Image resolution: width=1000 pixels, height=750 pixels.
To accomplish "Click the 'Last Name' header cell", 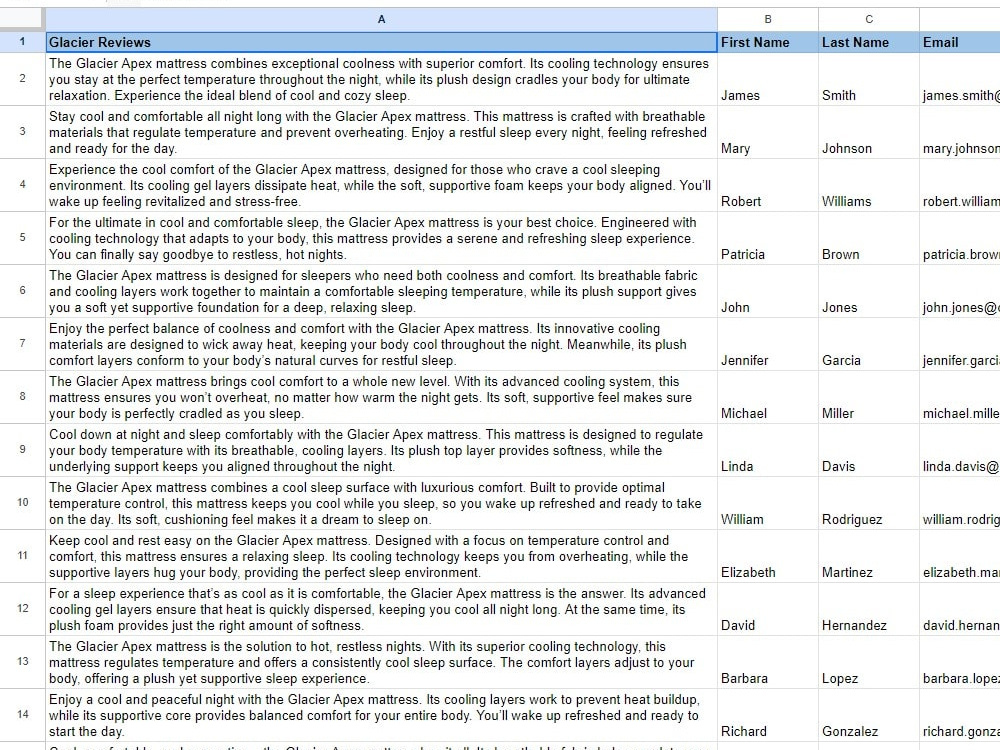I will coord(869,42).
